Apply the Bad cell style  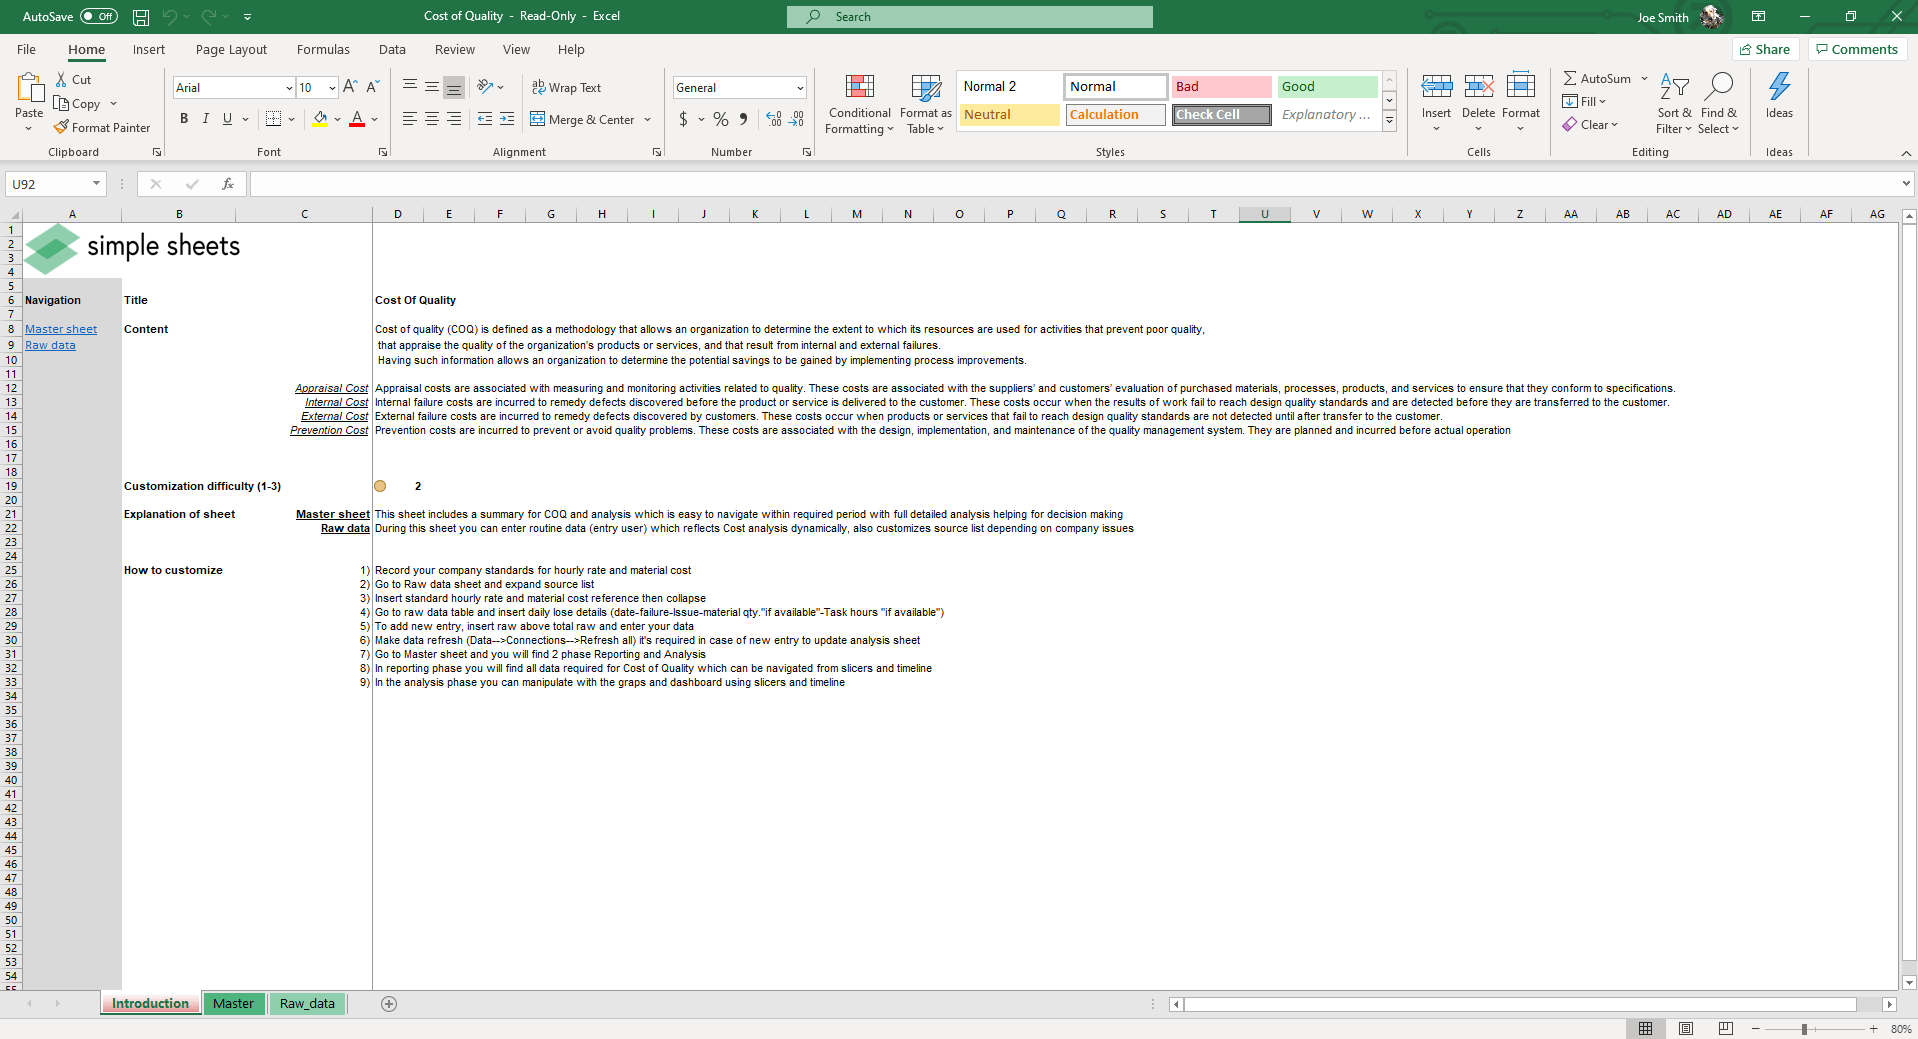pos(1221,87)
